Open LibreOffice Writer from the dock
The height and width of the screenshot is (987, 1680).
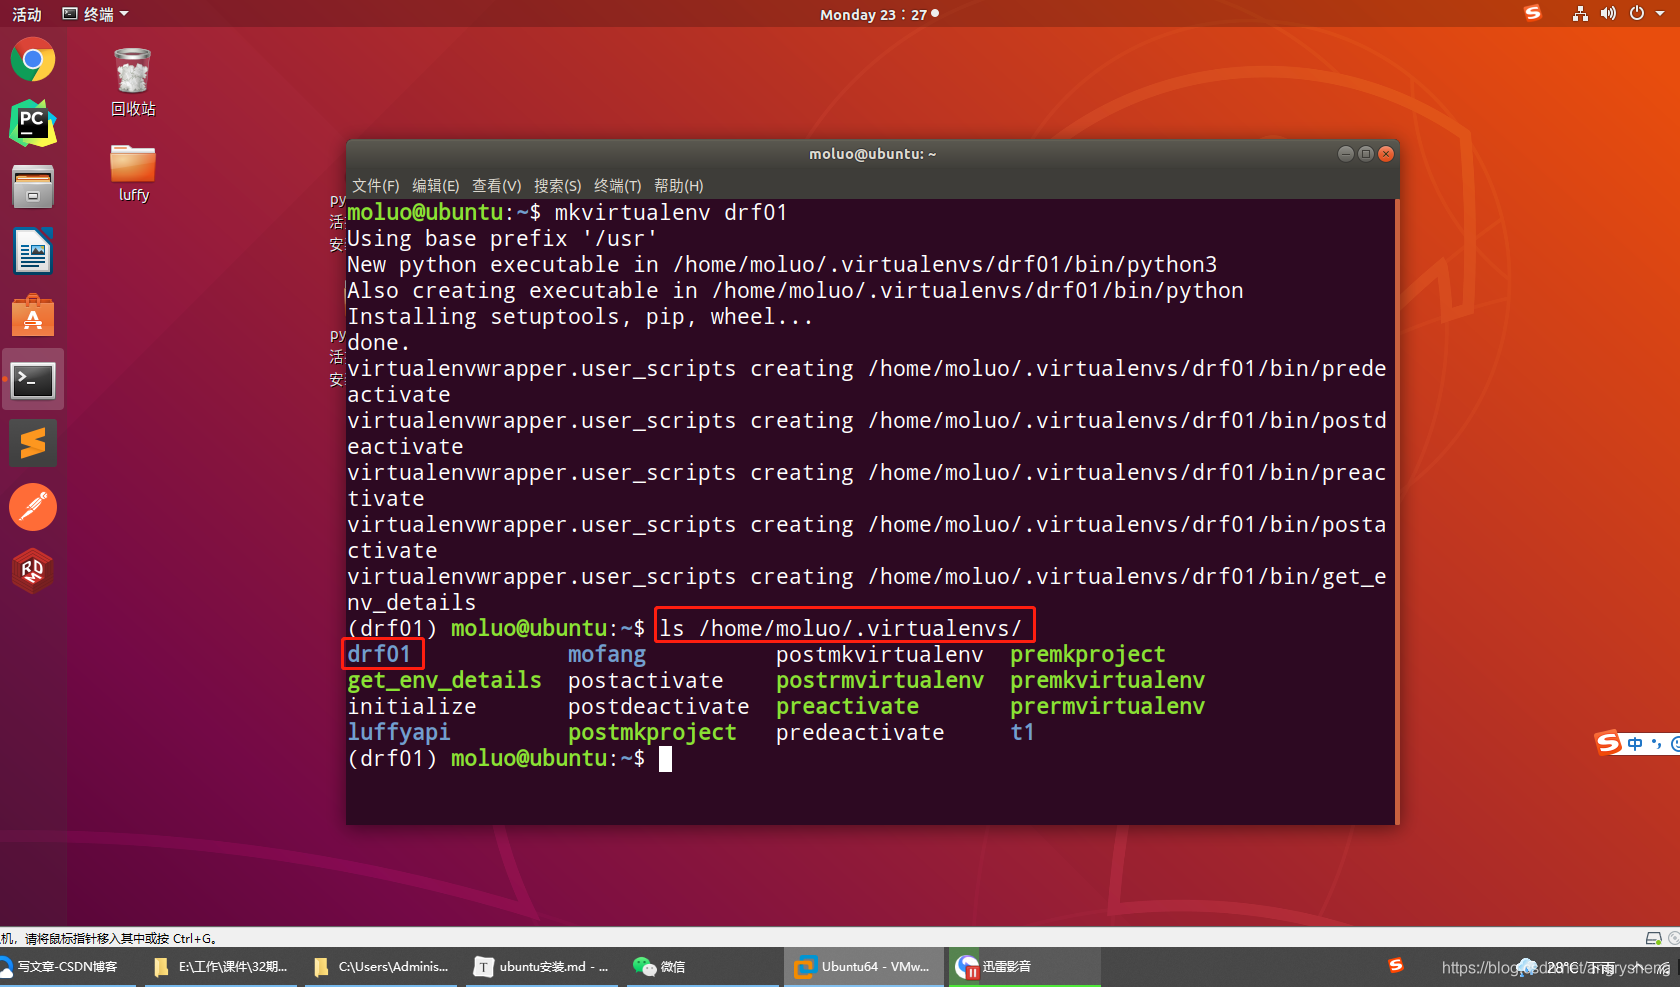(33, 251)
